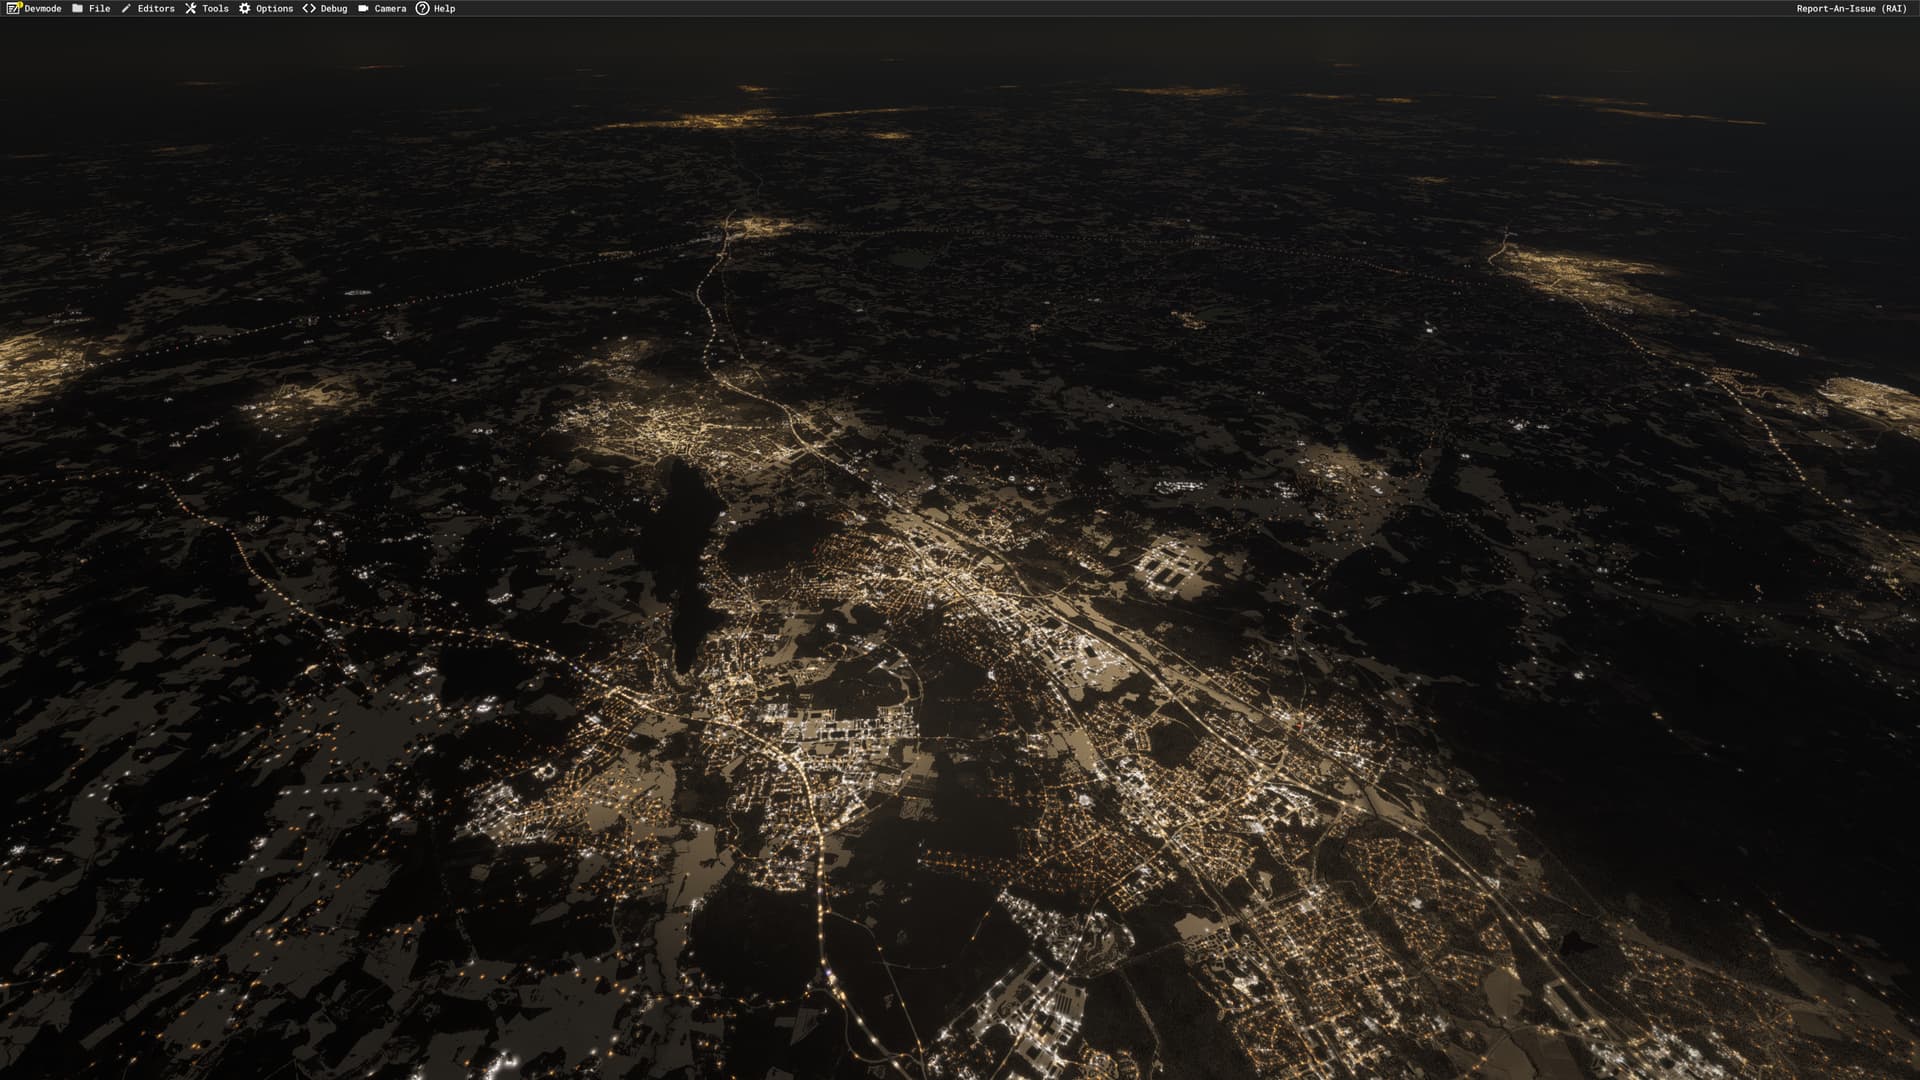Click the Help question-mark icon
1920x1080 pixels.
click(x=422, y=8)
